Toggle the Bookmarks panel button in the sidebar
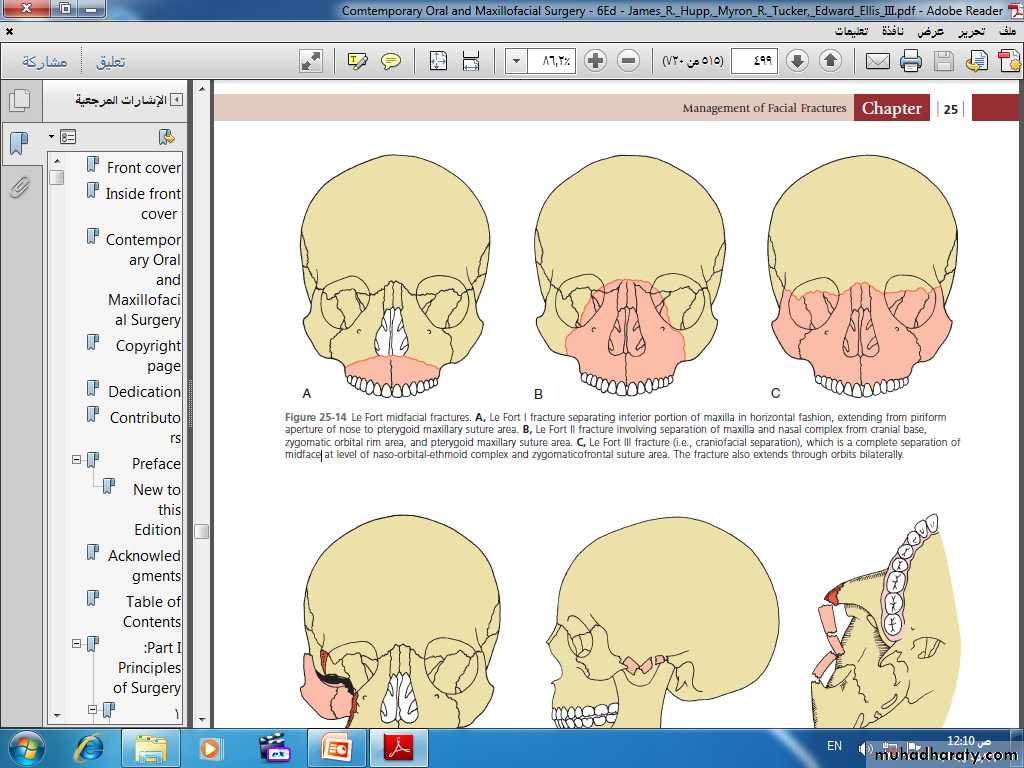The image size is (1024, 768). pos(19,143)
